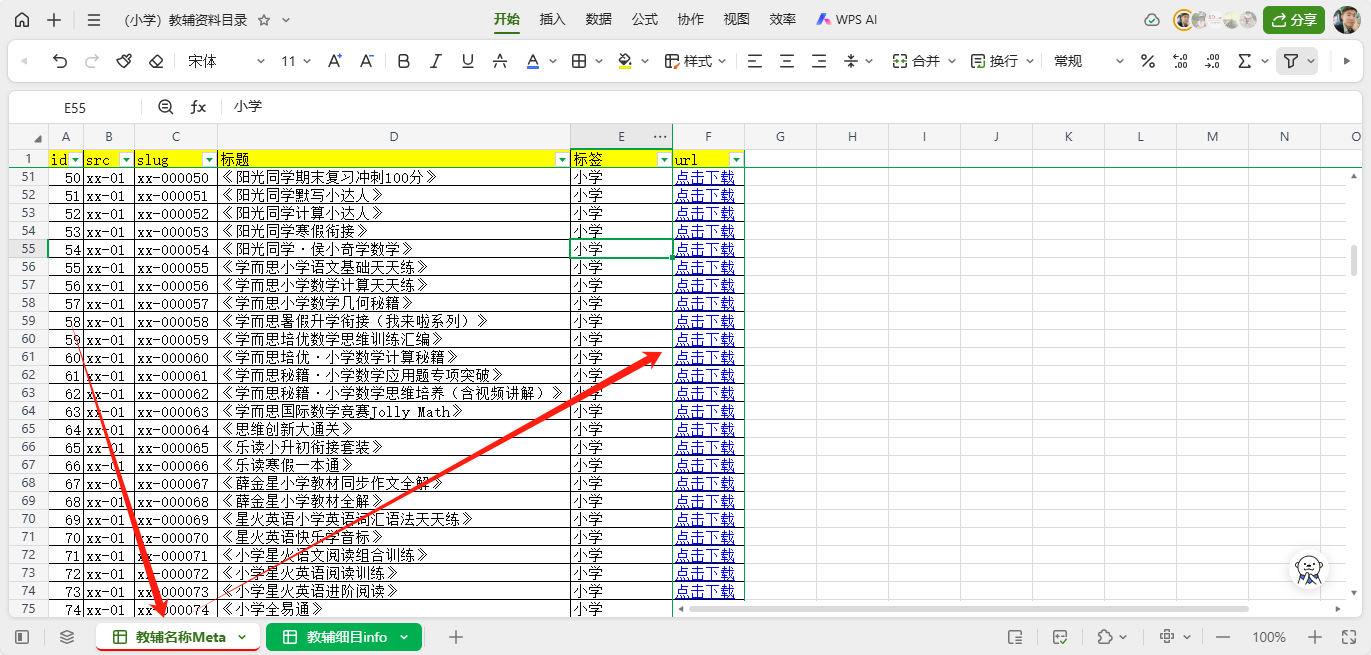Undo the last action
The image size is (1371, 655).
tap(60, 61)
